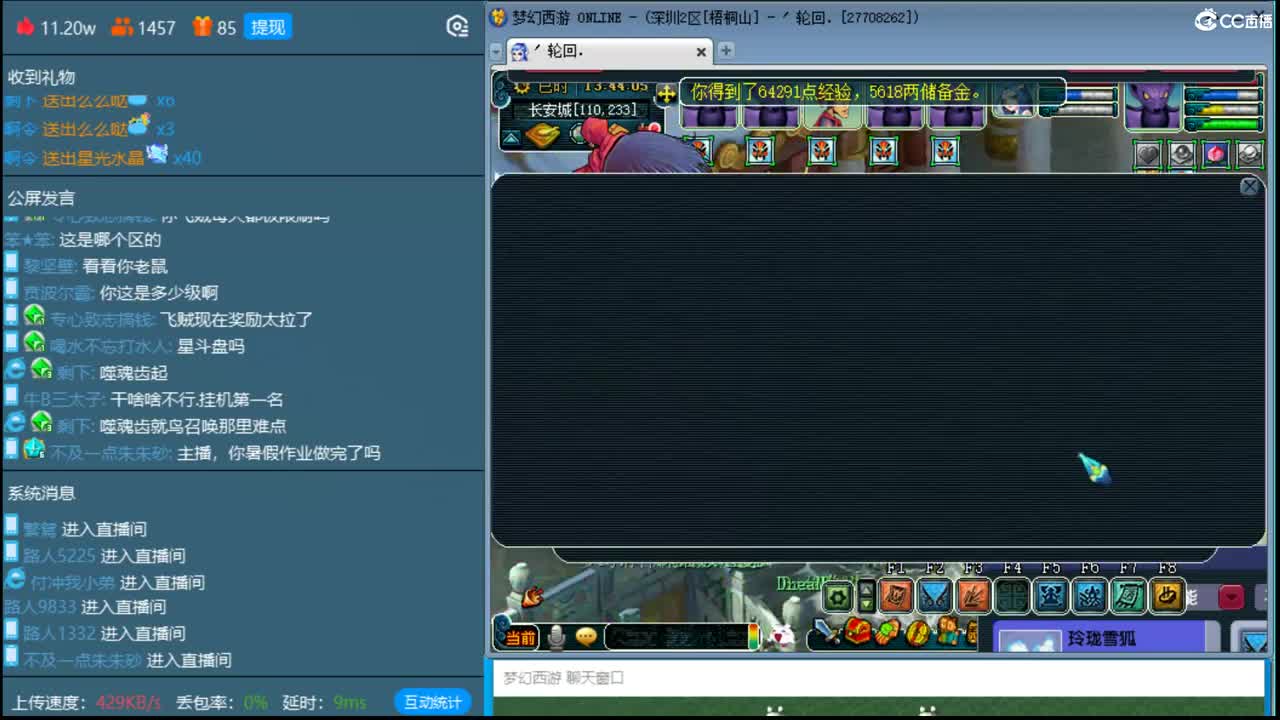The height and width of the screenshot is (720, 1280).
Task: Click the F1 skill shortcut icon
Action: click(896, 596)
